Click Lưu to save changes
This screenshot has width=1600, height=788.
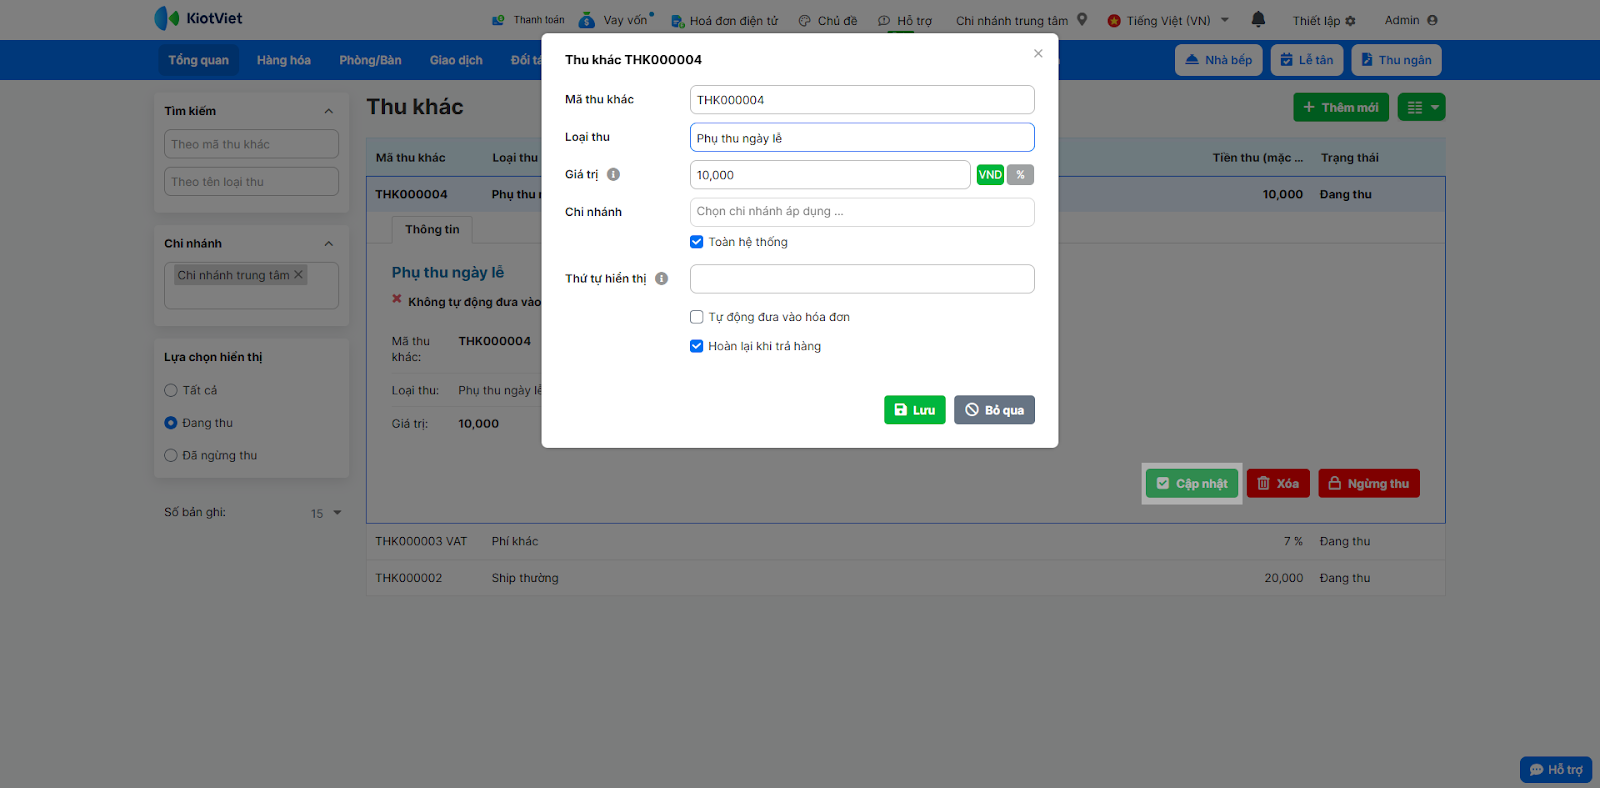coord(915,410)
